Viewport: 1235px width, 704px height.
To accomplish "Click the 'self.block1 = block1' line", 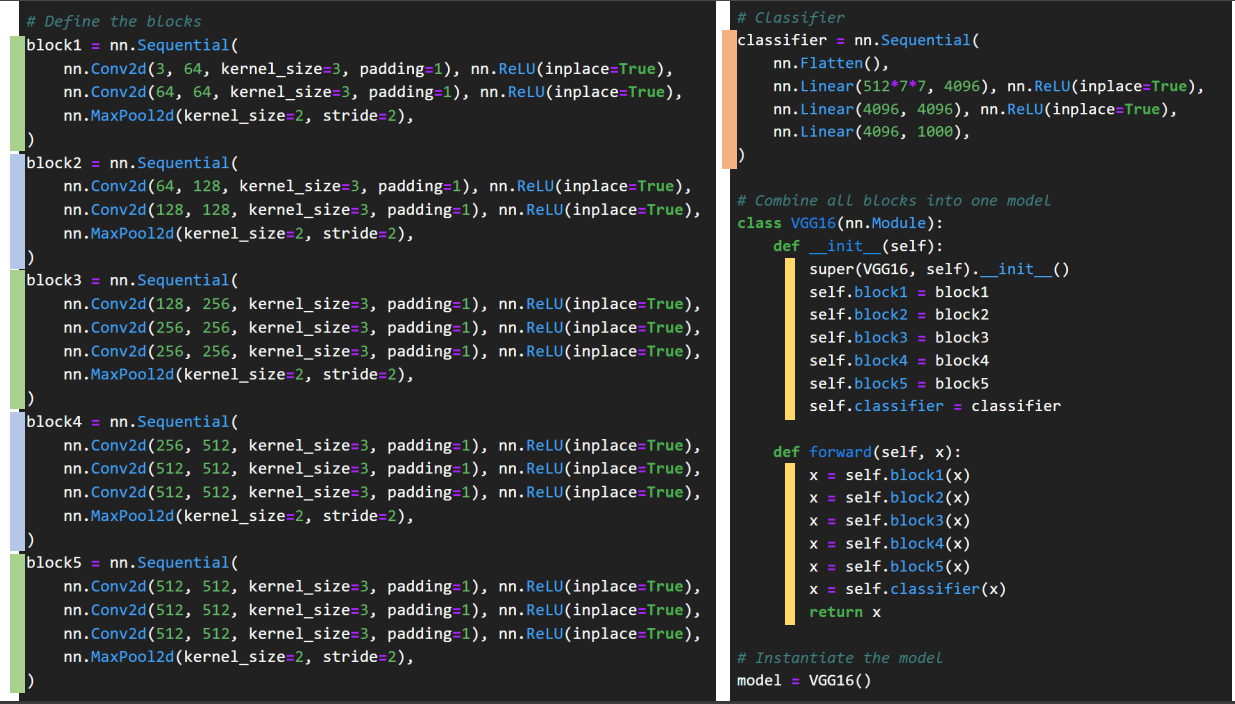I will pos(899,292).
